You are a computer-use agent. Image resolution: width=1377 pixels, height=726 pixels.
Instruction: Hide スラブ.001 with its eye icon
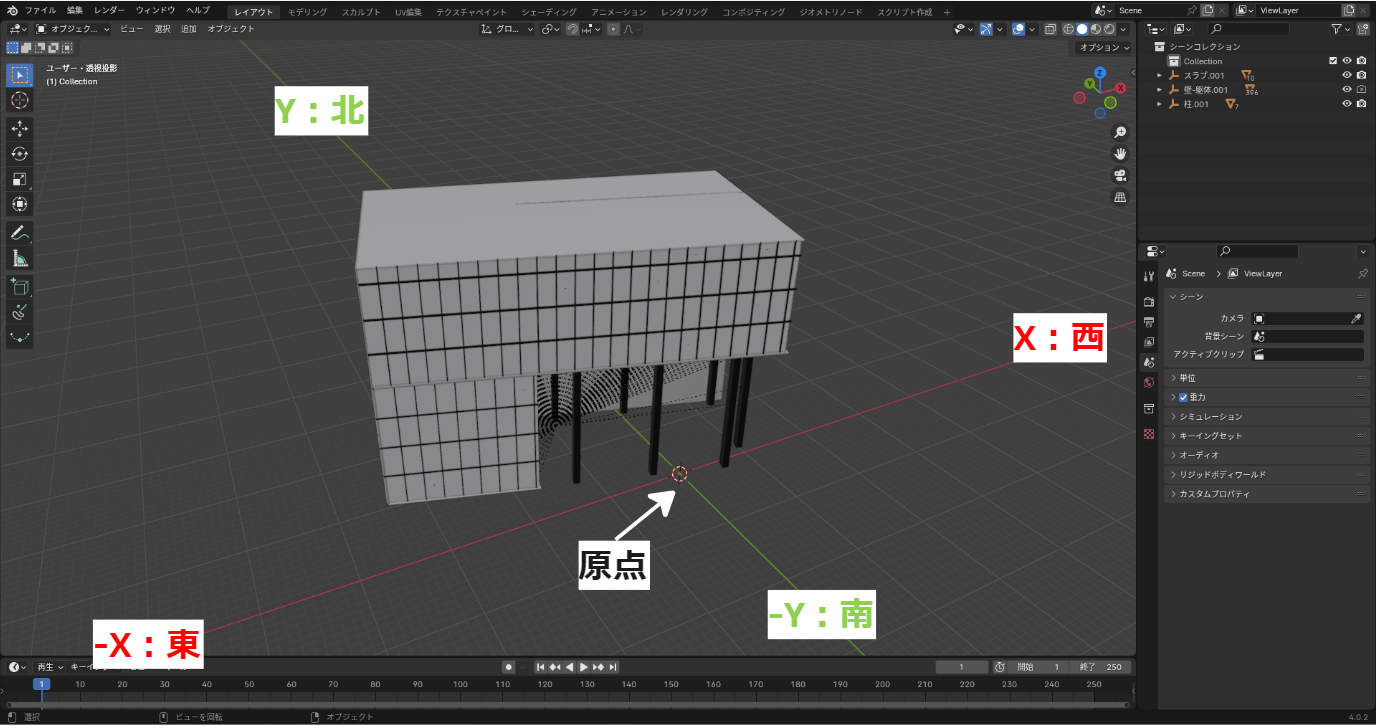(1346, 75)
